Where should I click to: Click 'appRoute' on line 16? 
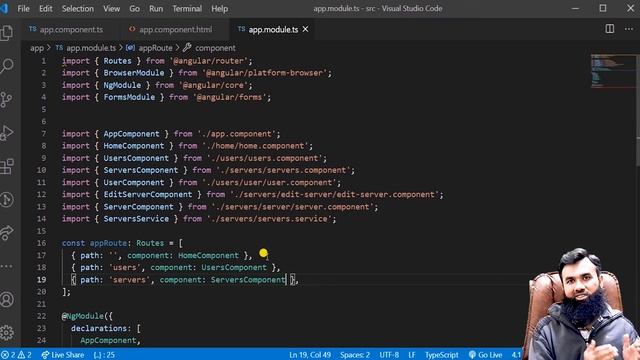[x=108, y=243]
